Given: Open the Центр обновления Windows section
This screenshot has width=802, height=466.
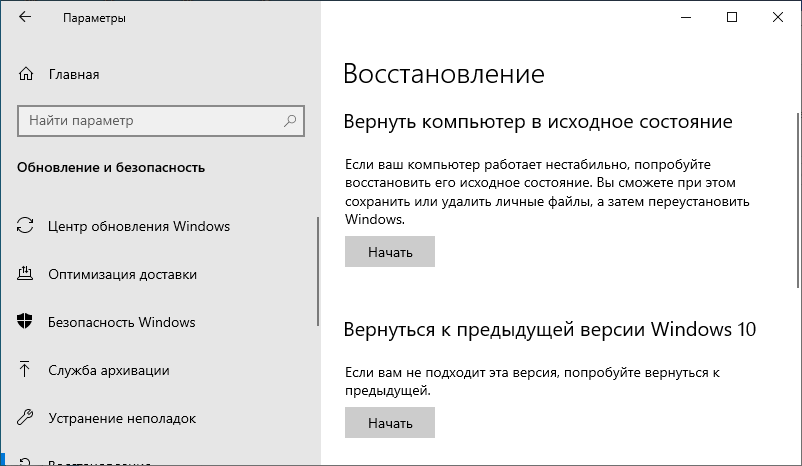Looking at the screenshot, I should 139,226.
